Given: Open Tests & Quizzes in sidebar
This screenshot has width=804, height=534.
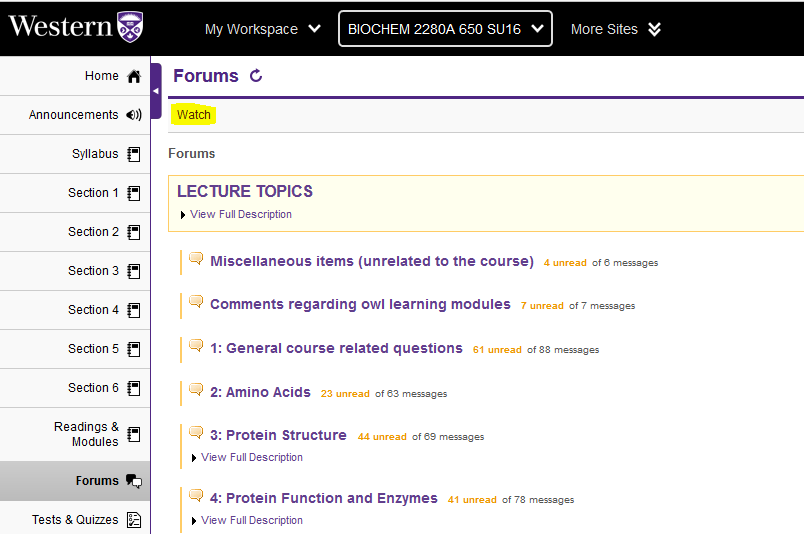Looking at the screenshot, I should 75,520.
